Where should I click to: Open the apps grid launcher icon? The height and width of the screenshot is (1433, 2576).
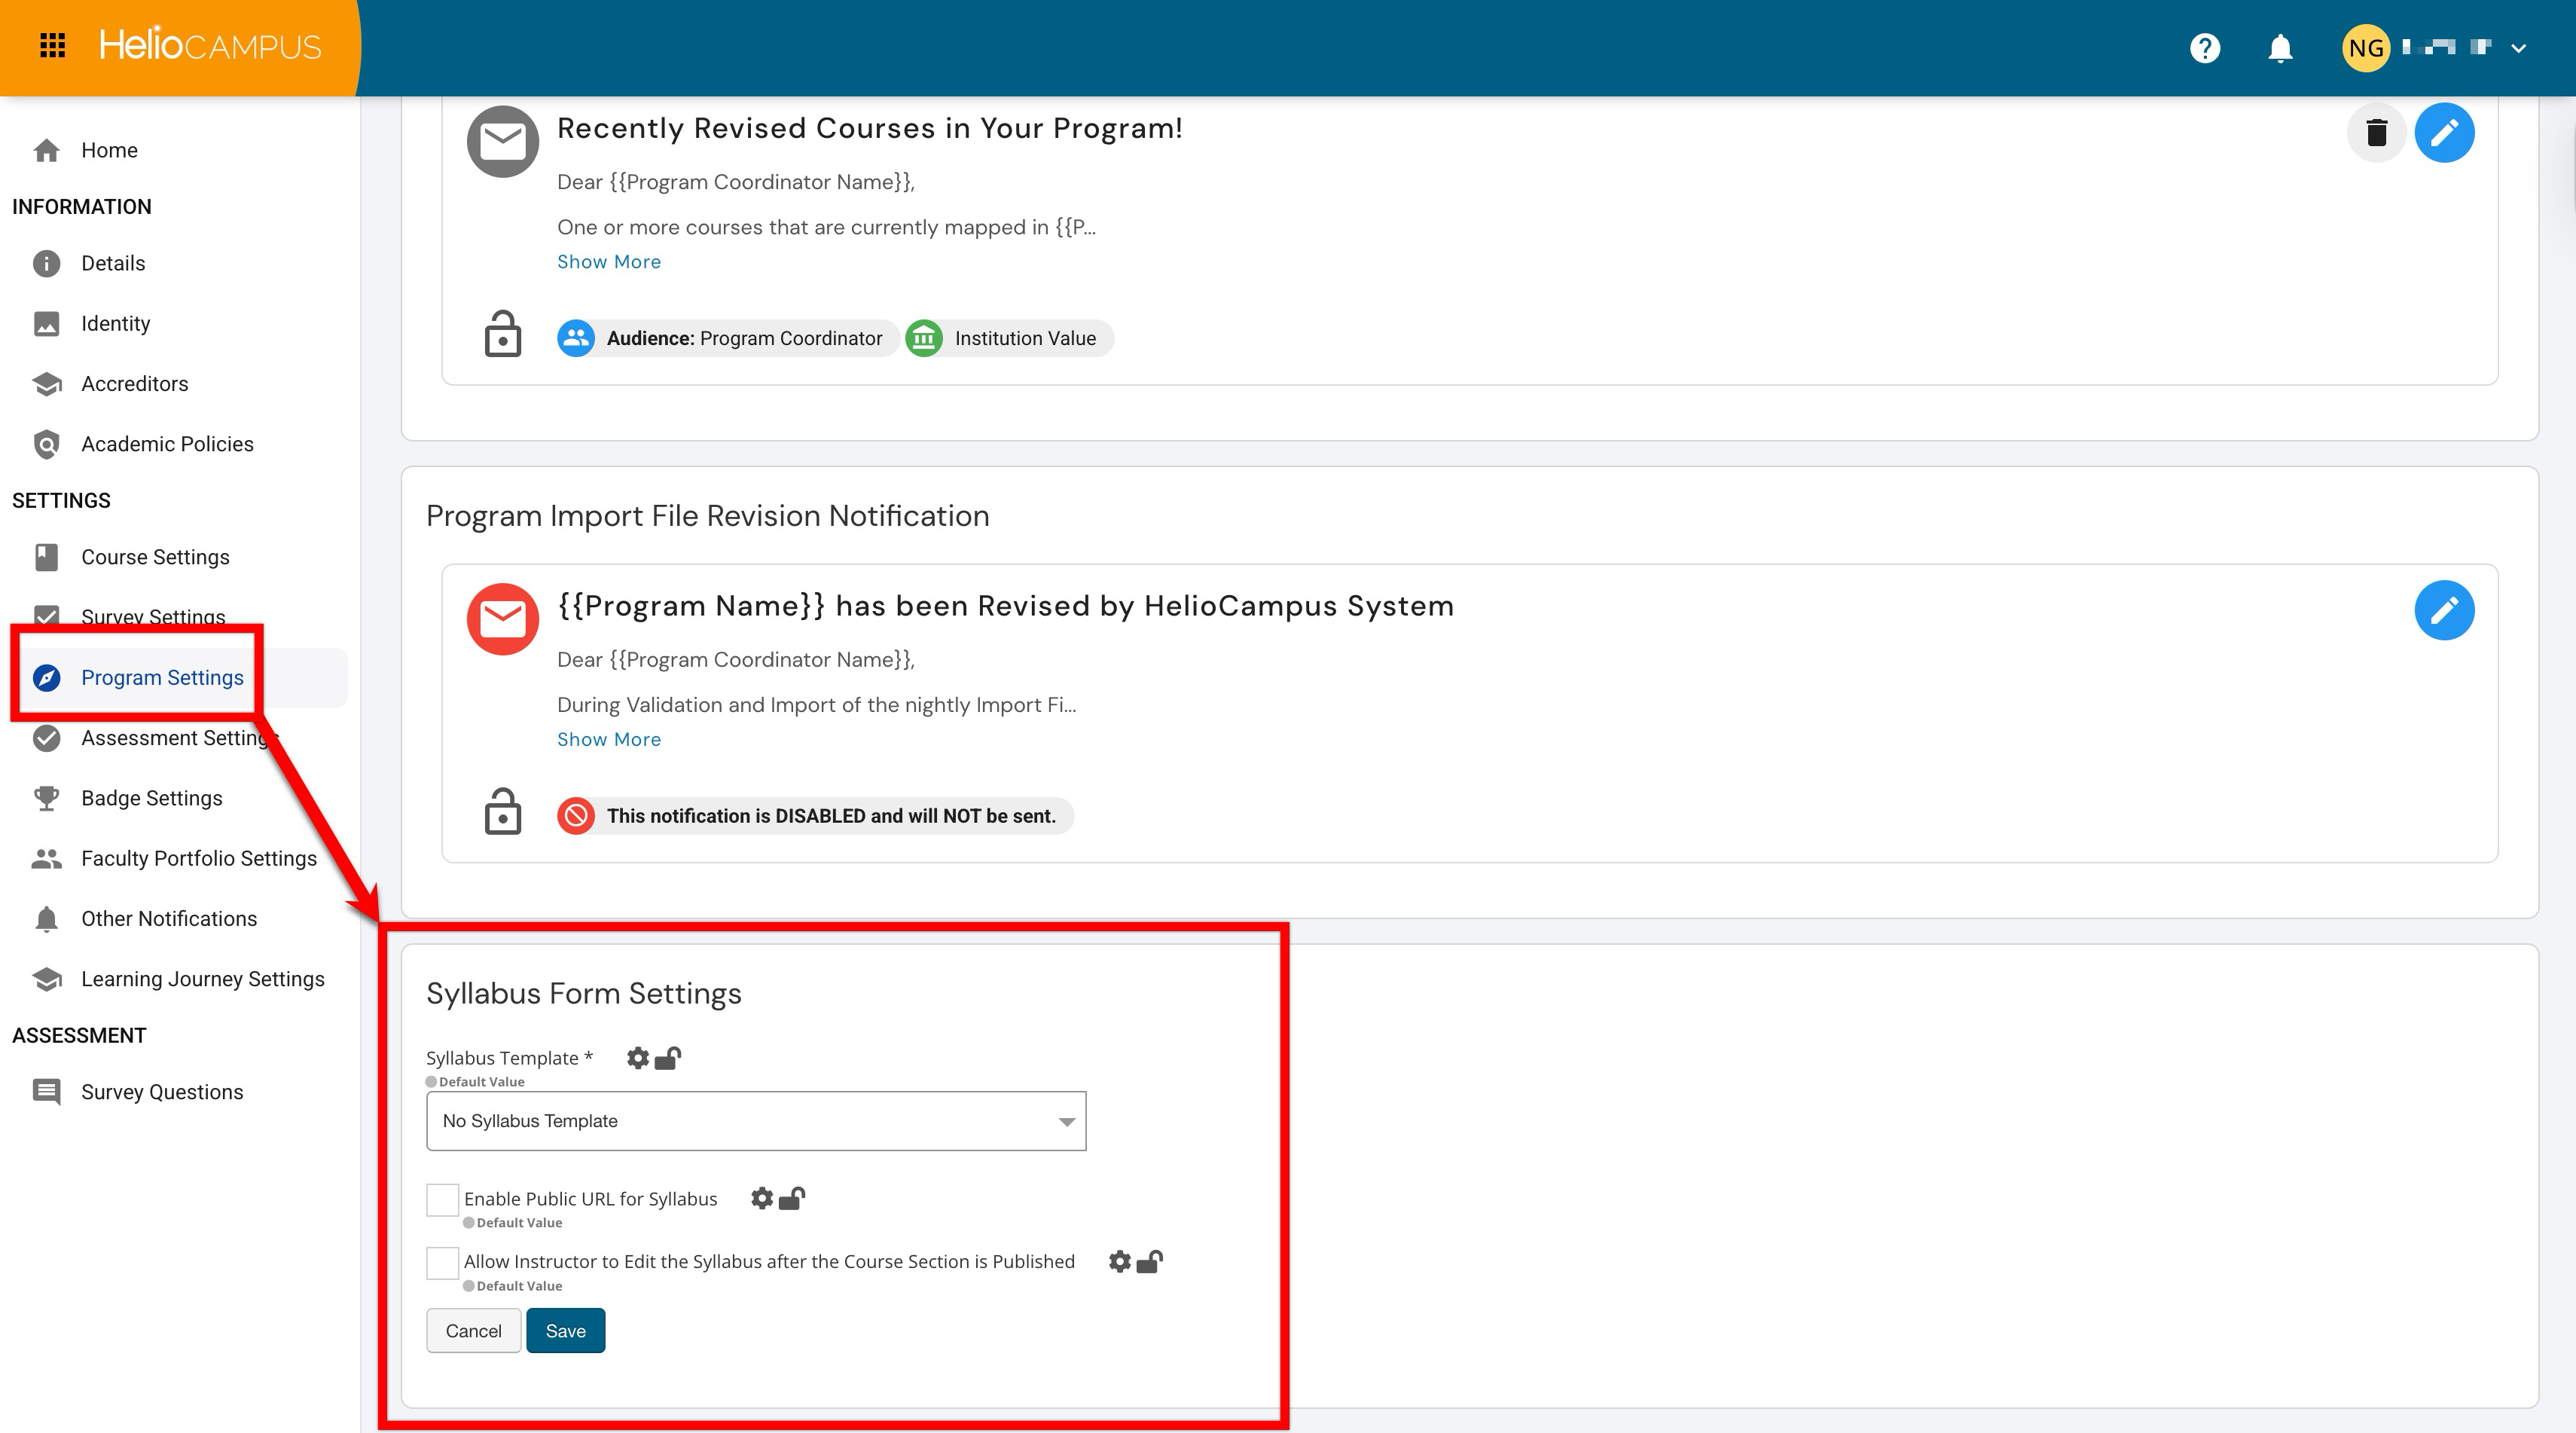[x=52, y=46]
